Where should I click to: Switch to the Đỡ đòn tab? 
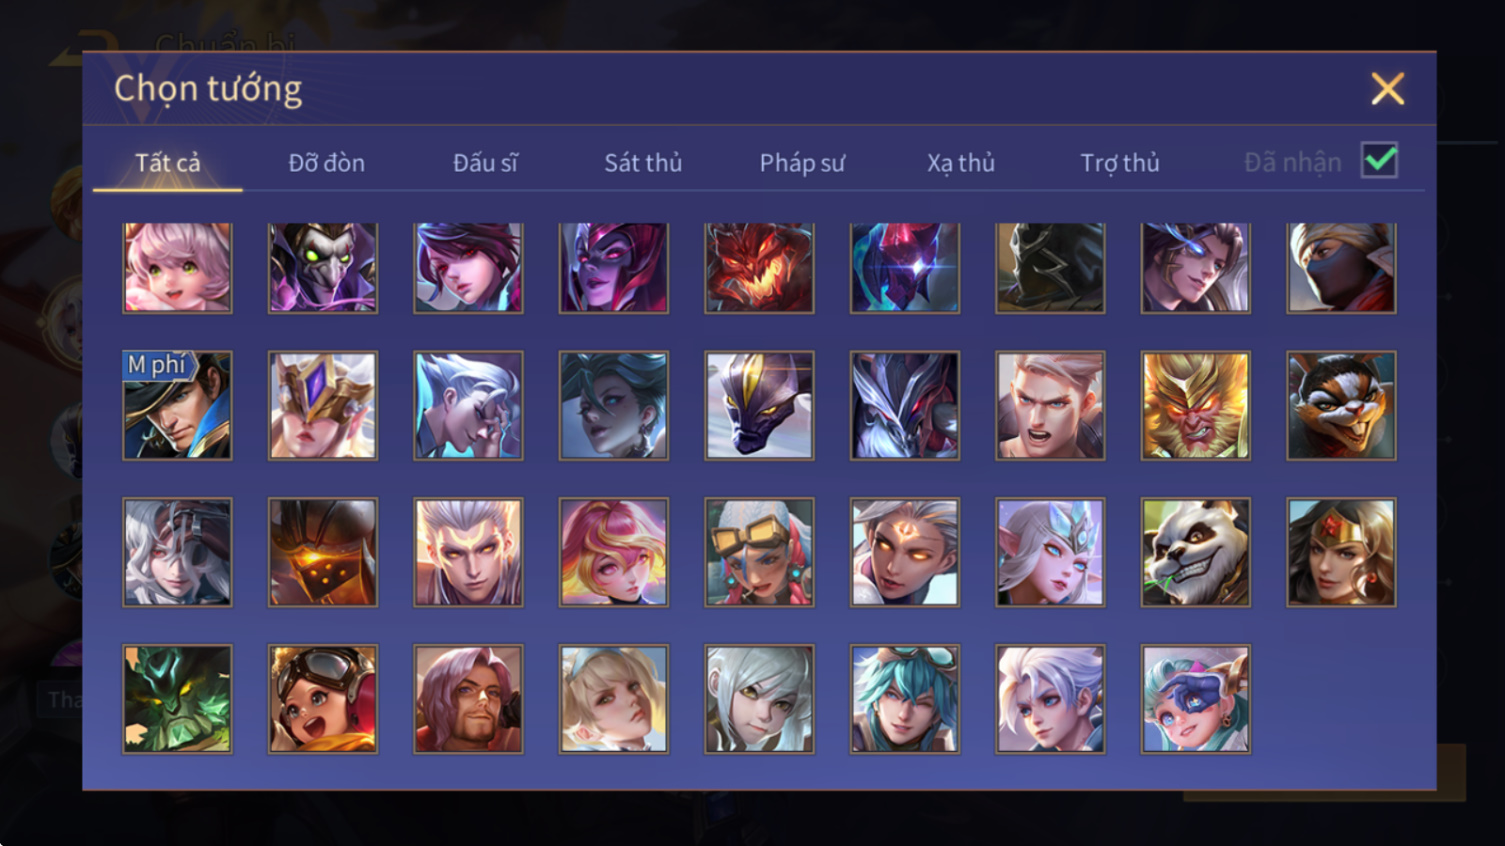point(326,162)
